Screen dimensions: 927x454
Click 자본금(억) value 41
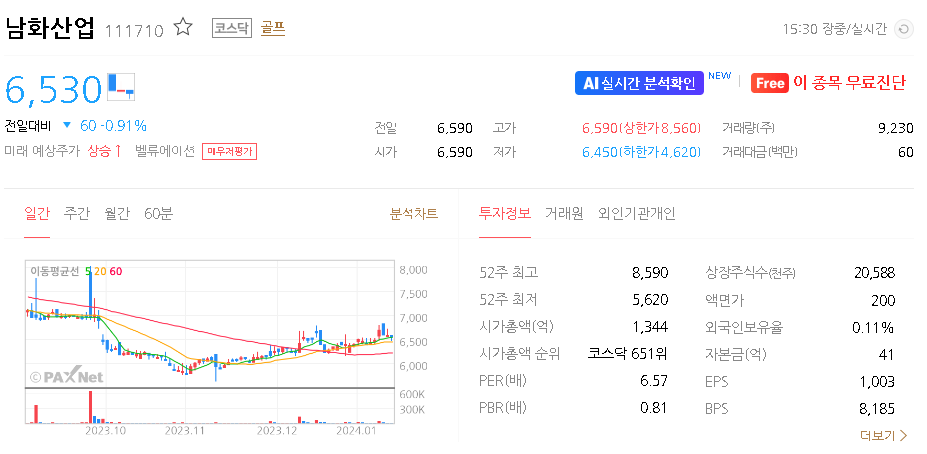click(x=887, y=355)
